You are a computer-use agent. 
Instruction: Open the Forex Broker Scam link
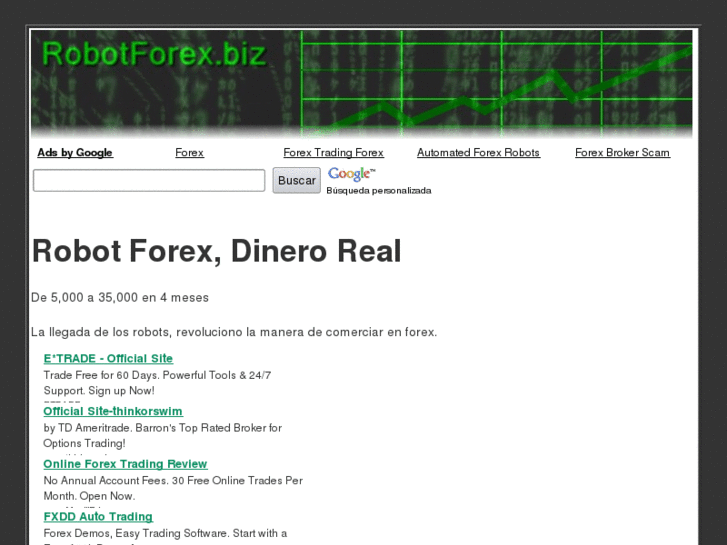pos(622,153)
